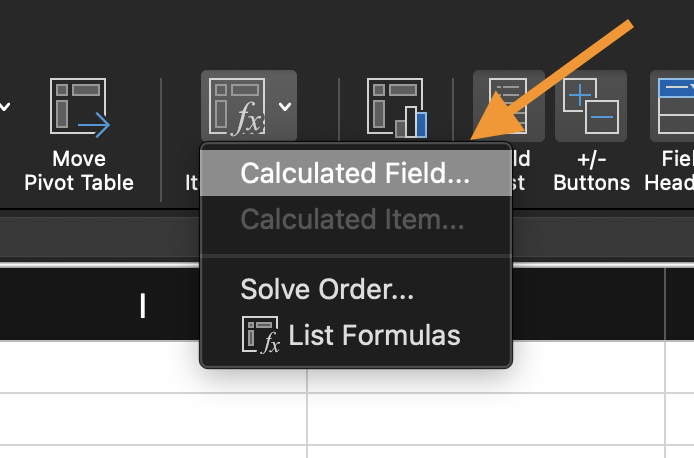Click the List Formulas fx icon in menu
694x458 pixels.
pyautogui.click(x=260, y=336)
